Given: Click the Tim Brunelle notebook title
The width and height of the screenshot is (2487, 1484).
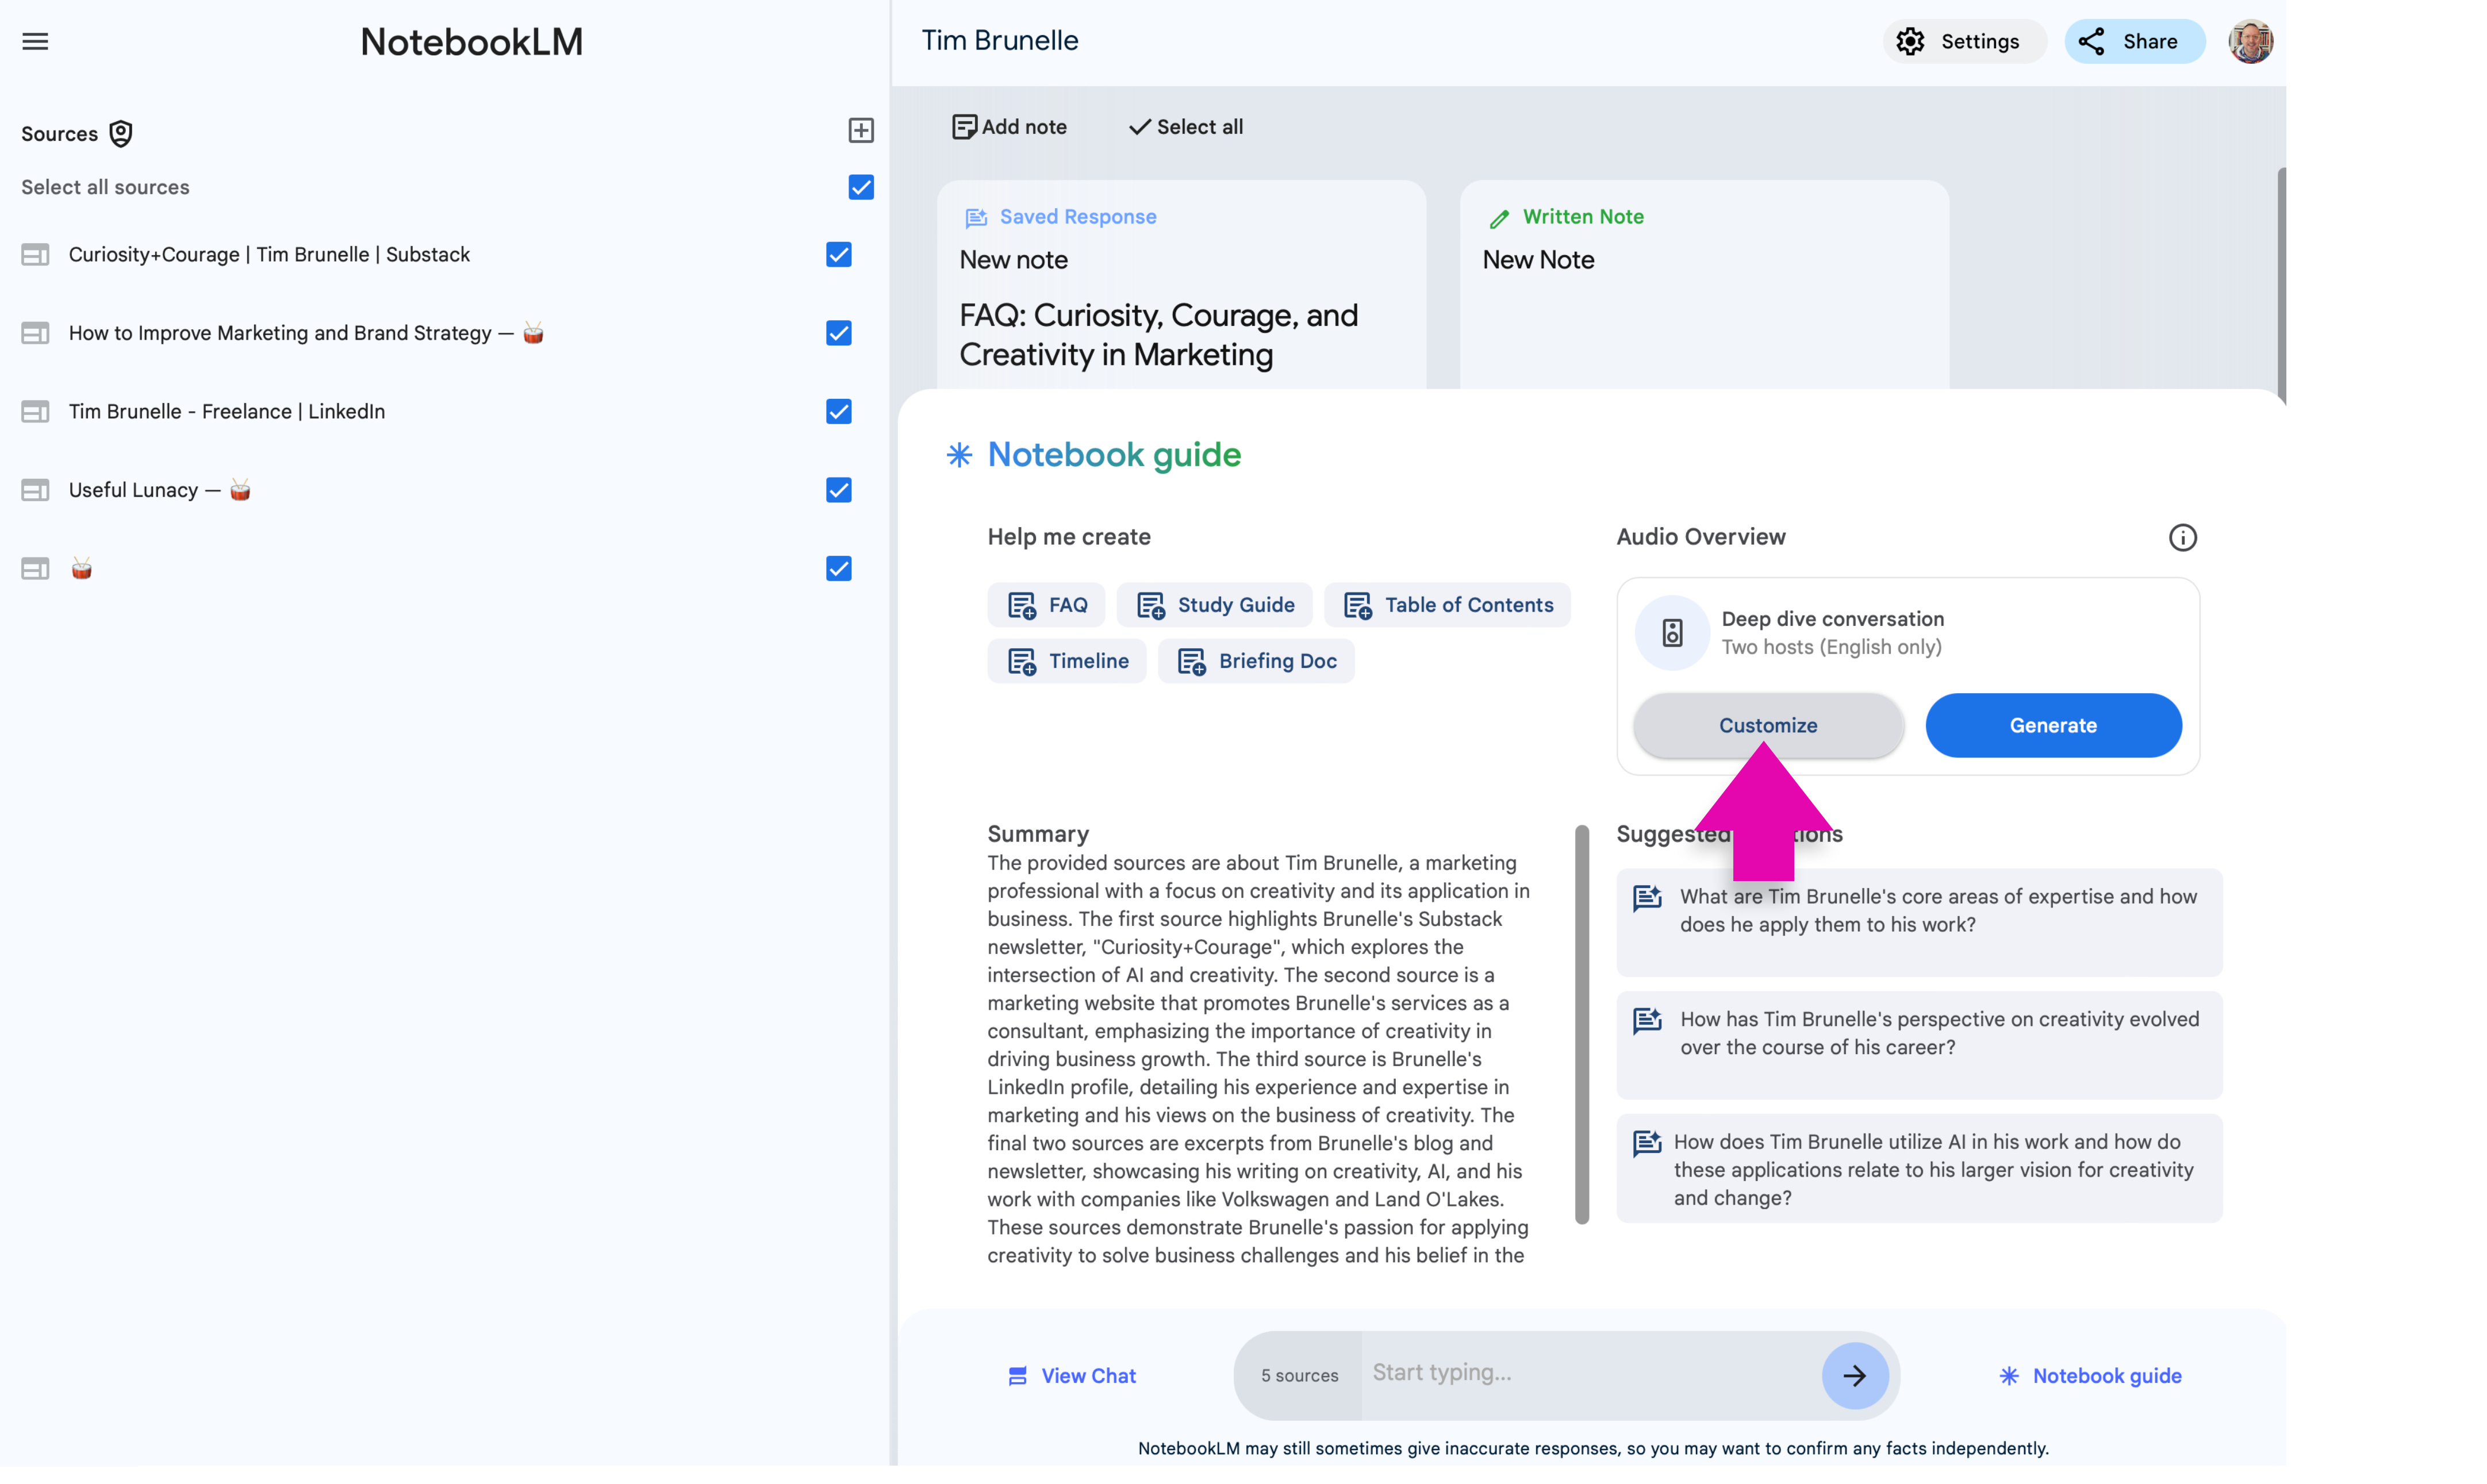Looking at the screenshot, I should tap(1000, 40).
